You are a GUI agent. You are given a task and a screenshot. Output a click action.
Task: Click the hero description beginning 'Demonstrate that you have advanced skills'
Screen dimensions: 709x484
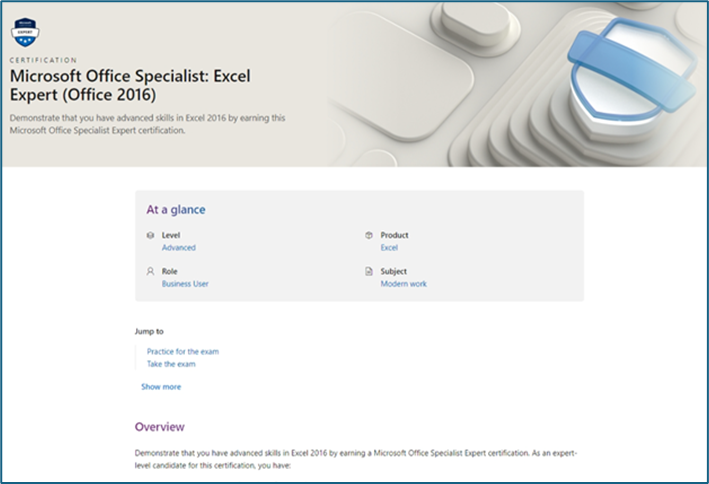147,124
